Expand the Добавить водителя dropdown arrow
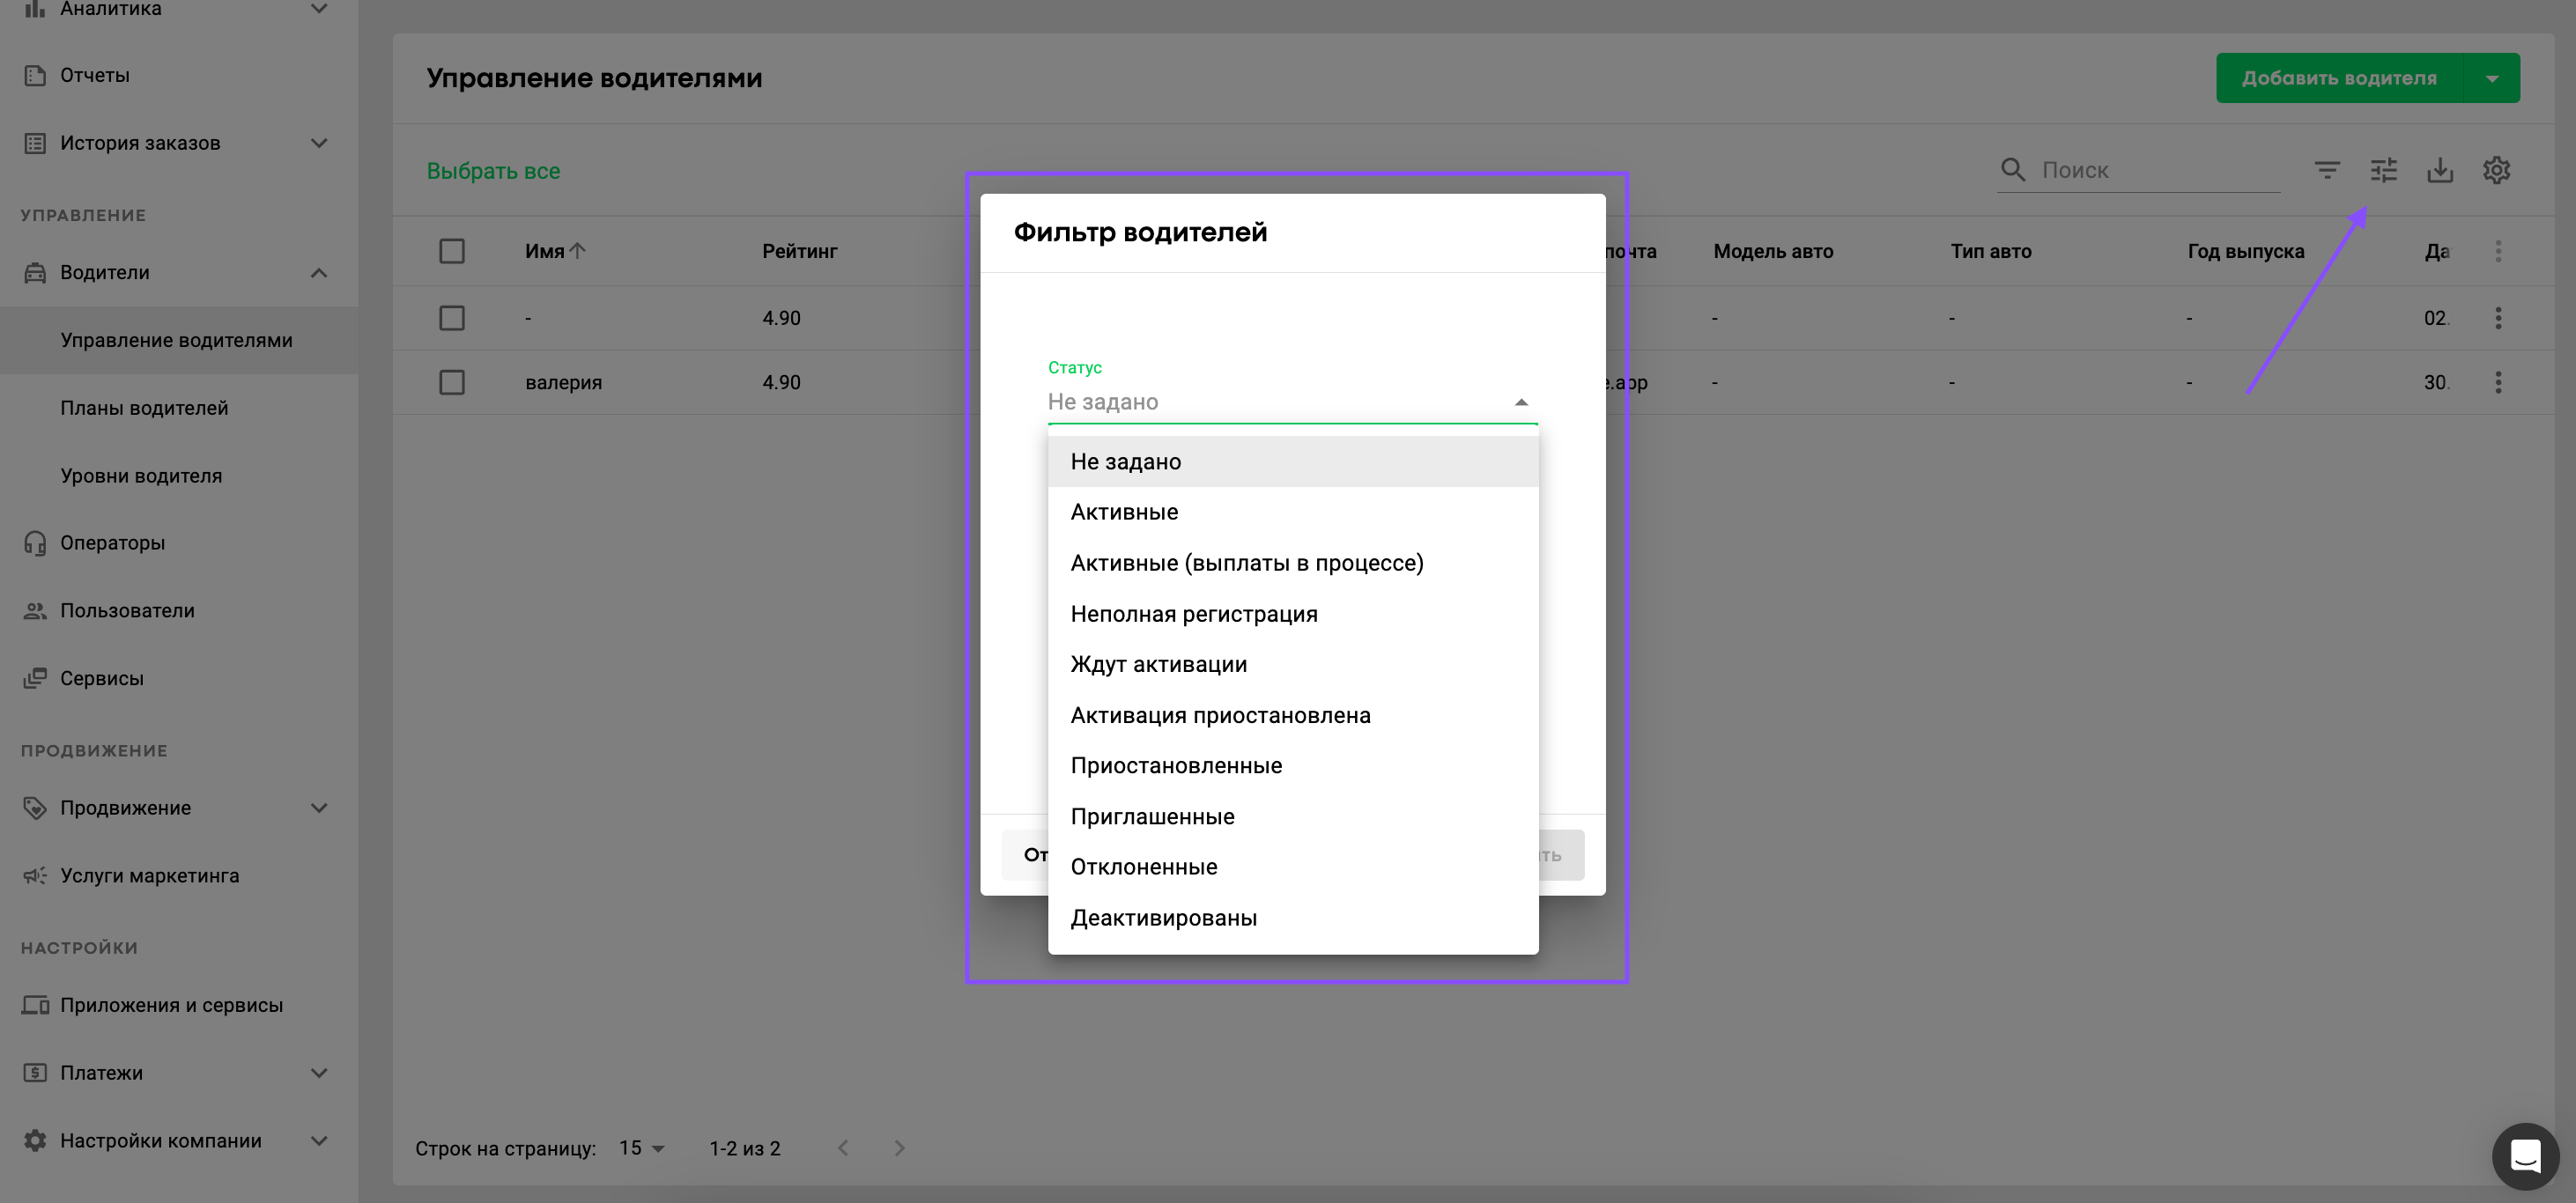 click(2492, 78)
